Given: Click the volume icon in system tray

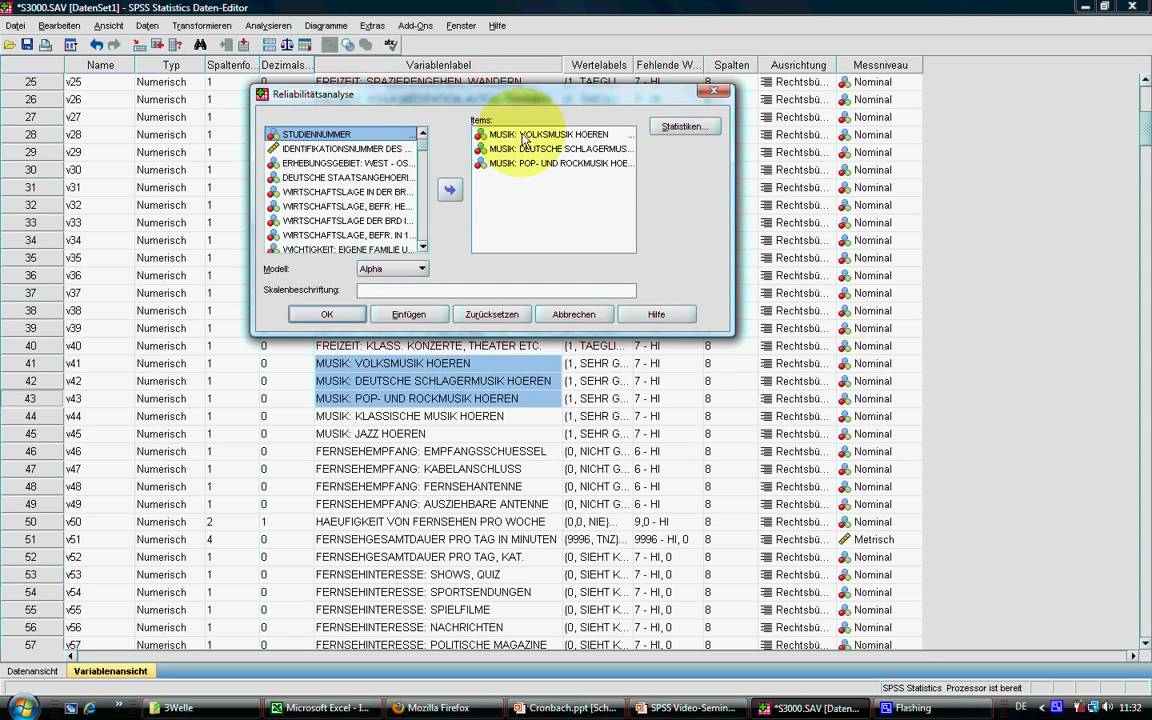Looking at the screenshot, I should [x=1107, y=707].
